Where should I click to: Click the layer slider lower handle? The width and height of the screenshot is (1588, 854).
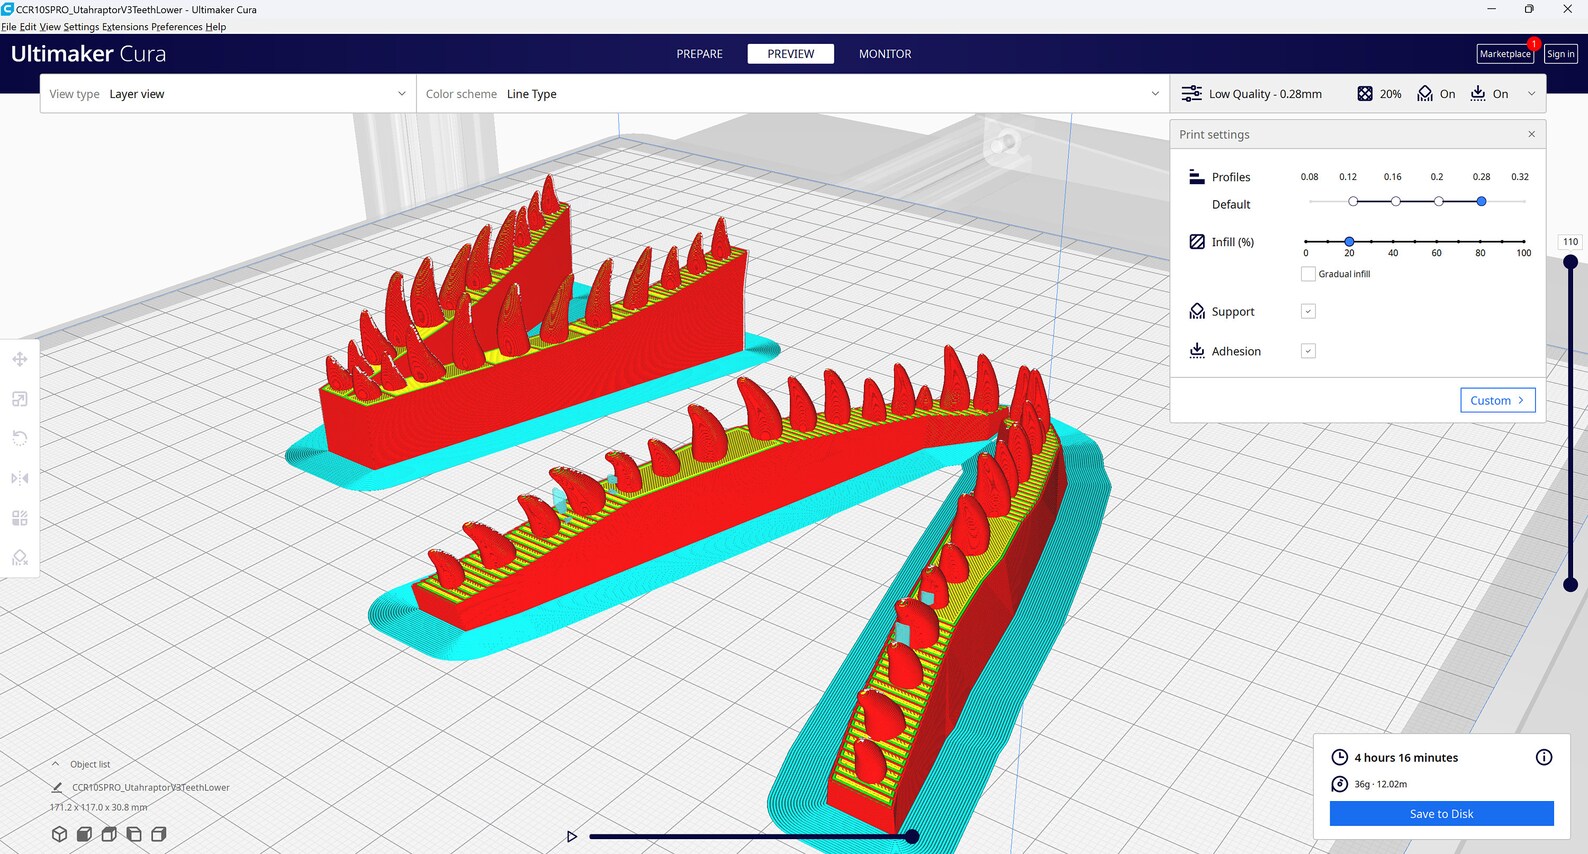coord(1571,584)
